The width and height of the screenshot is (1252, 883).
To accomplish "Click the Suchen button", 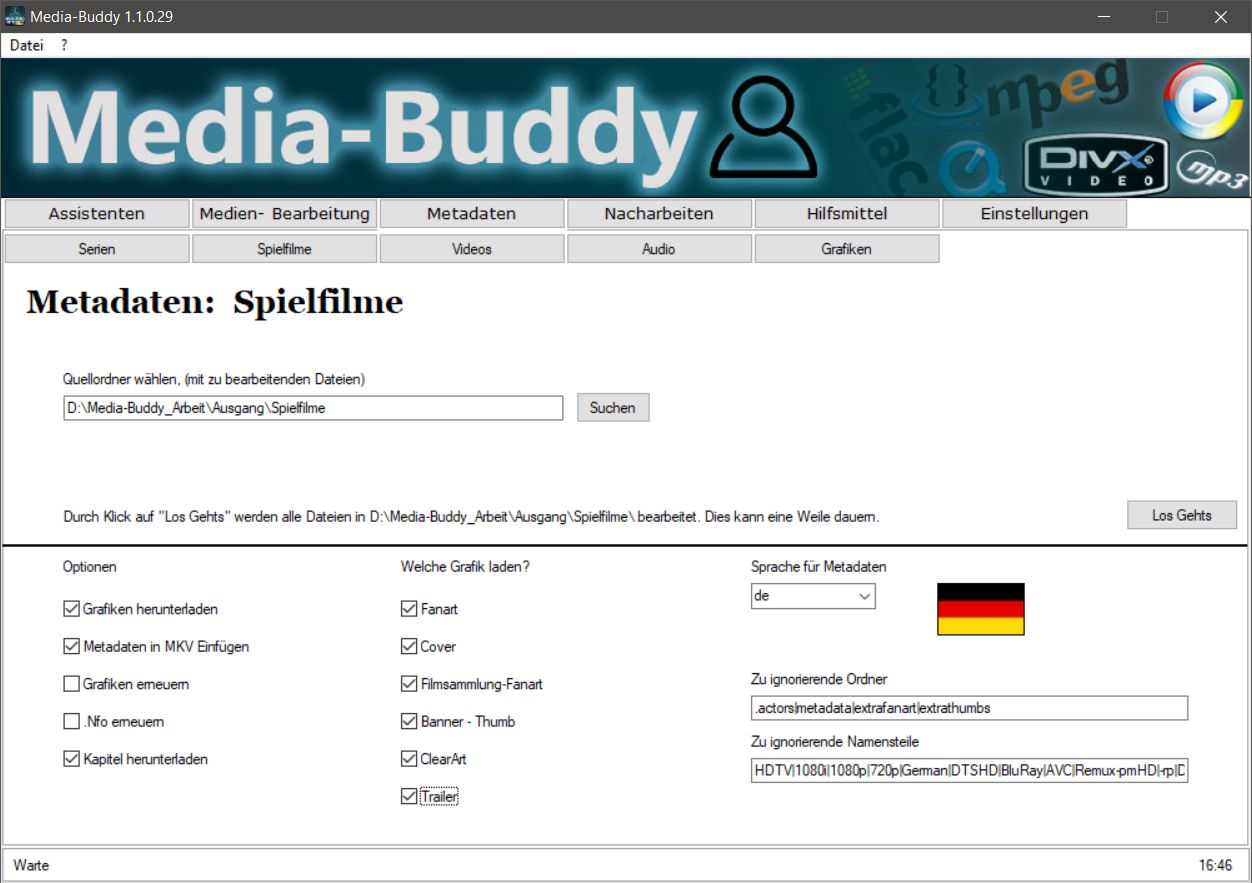I will pos(613,408).
